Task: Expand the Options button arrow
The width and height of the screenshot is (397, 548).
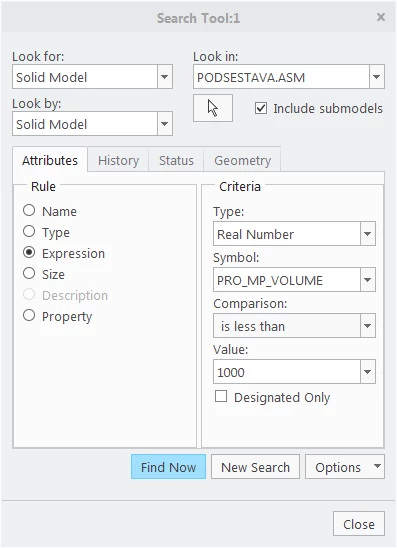Action: (x=377, y=466)
